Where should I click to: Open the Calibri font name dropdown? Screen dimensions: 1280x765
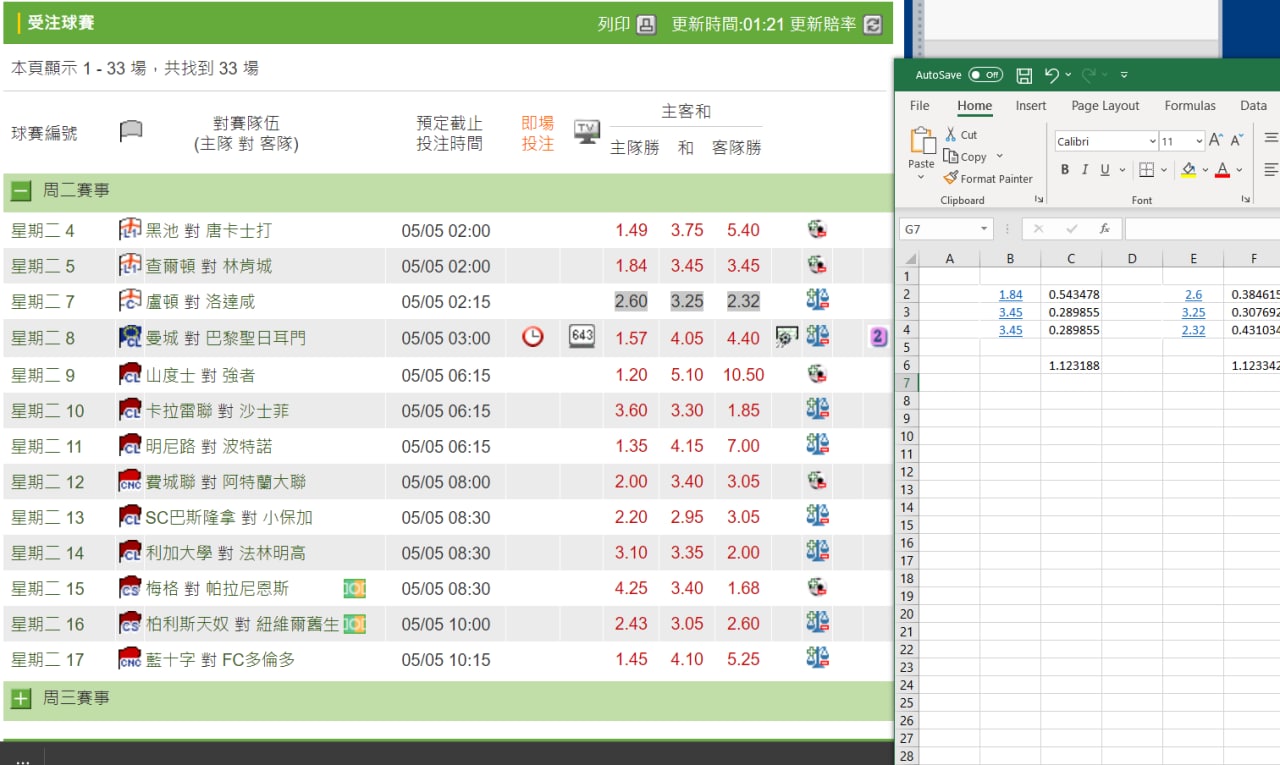click(x=1152, y=142)
